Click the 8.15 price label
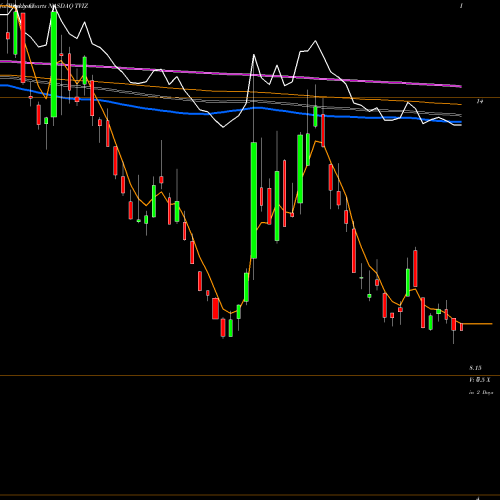This screenshot has width=500, height=500. (475, 368)
